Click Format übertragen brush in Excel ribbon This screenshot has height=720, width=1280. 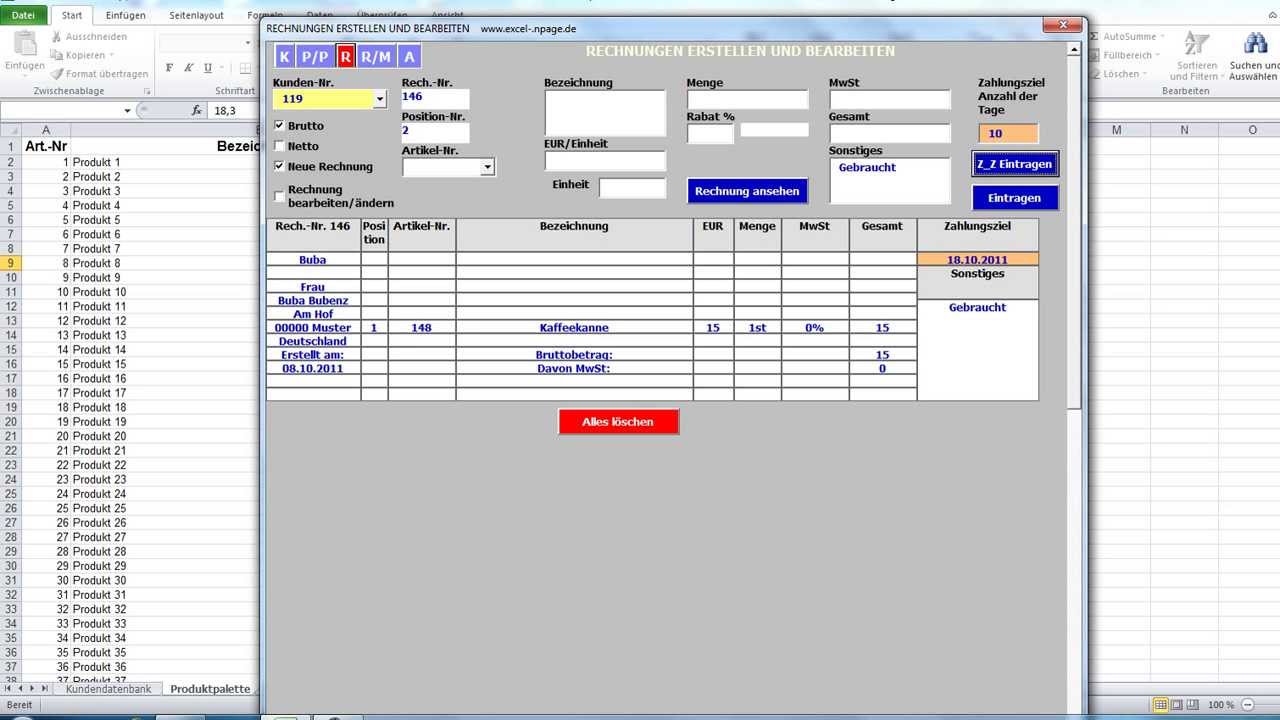[57, 73]
